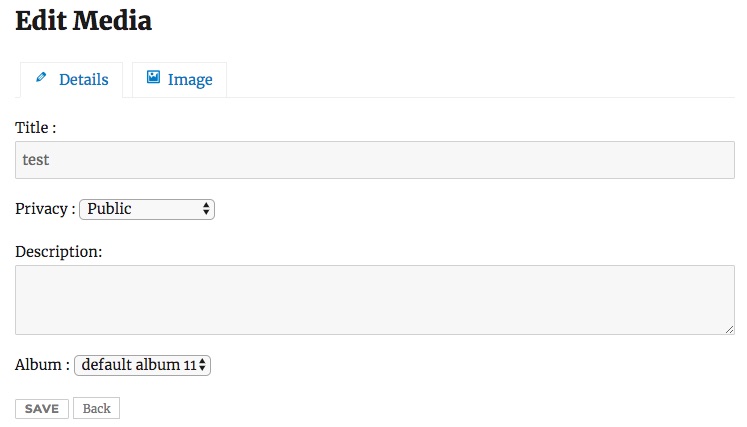Go back using the Back button
The height and width of the screenshot is (427, 747).
click(x=96, y=408)
